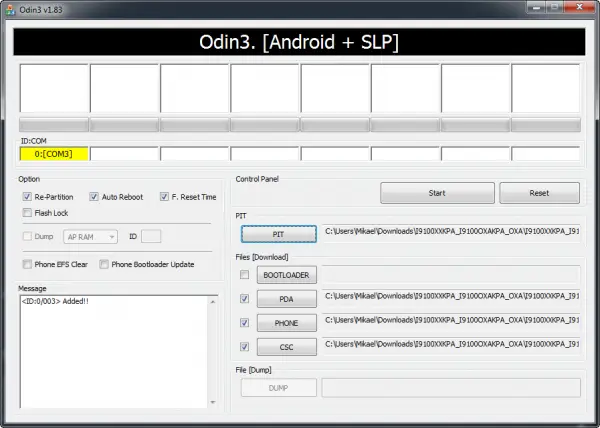Click the '<ID:0/003> Added!!' message text
Image resolution: width=600 pixels, height=428 pixels.
pyautogui.click(x=55, y=301)
